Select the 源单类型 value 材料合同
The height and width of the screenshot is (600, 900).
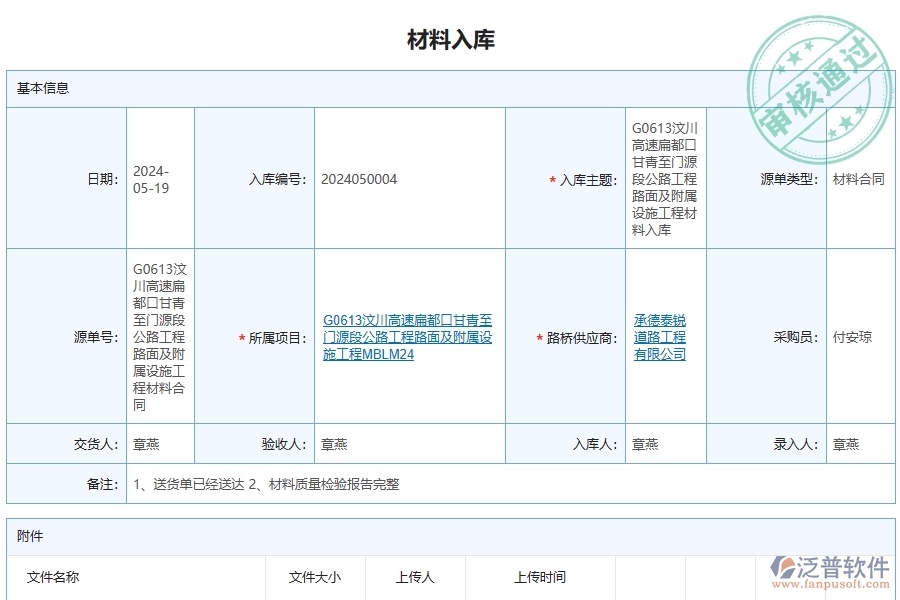tap(855, 178)
